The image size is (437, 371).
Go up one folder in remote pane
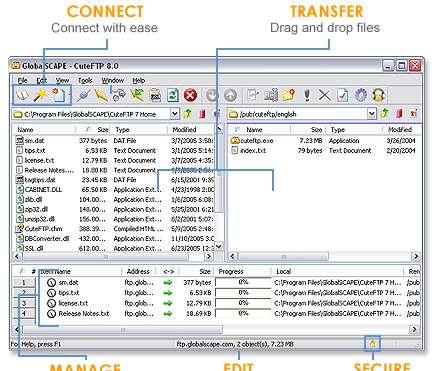click(x=385, y=114)
